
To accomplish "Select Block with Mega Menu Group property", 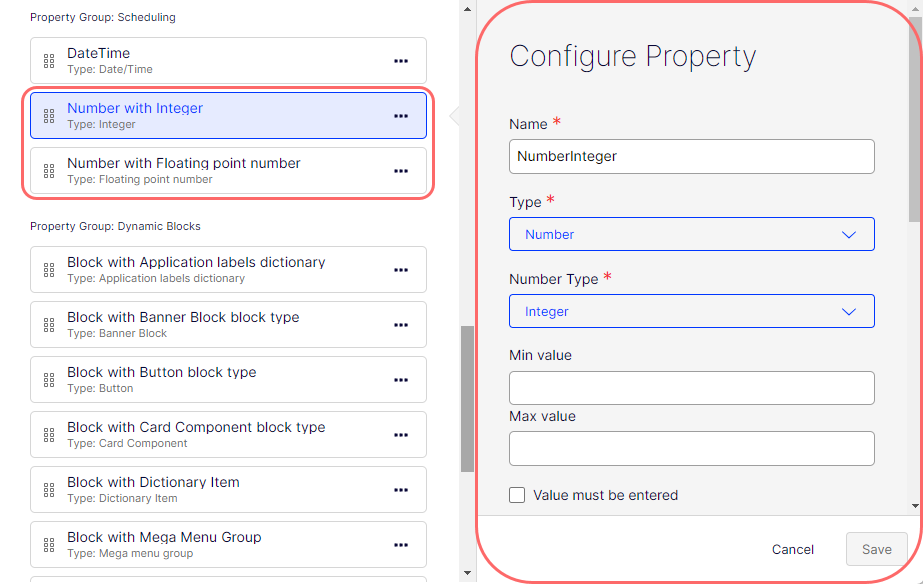I will pyautogui.click(x=228, y=545).
